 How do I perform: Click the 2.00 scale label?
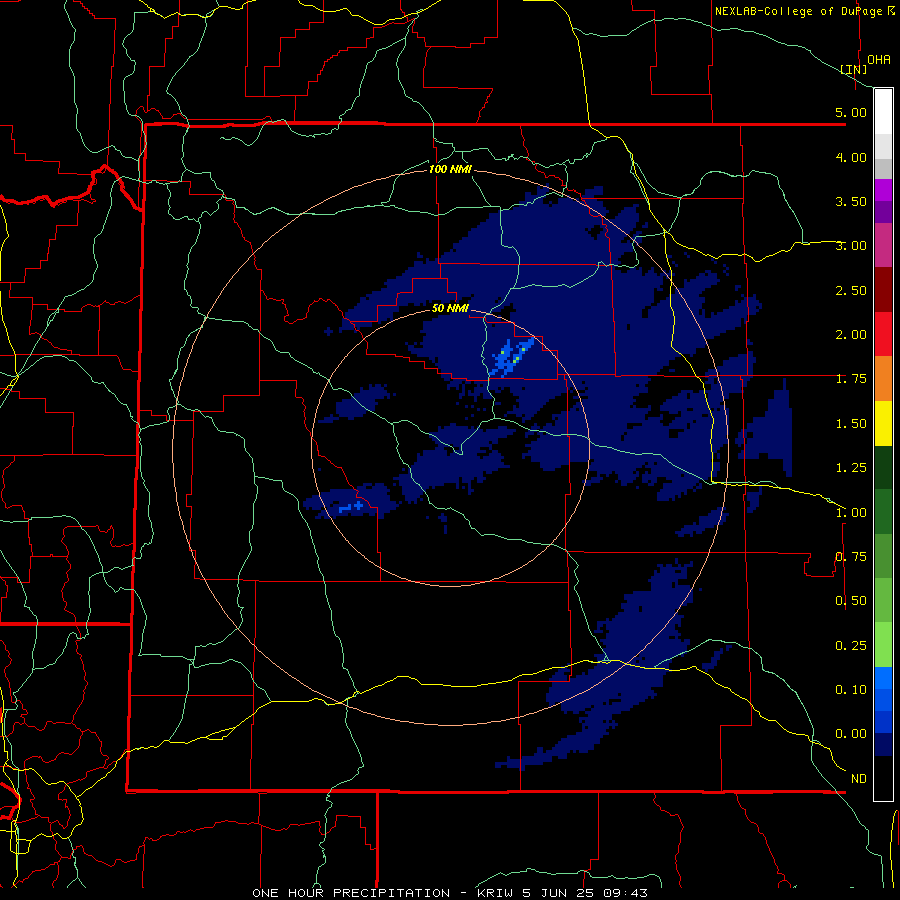tap(851, 335)
